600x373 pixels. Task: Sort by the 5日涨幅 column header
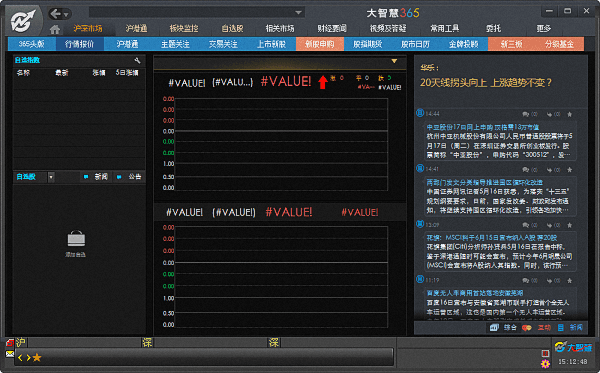click(127, 72)
